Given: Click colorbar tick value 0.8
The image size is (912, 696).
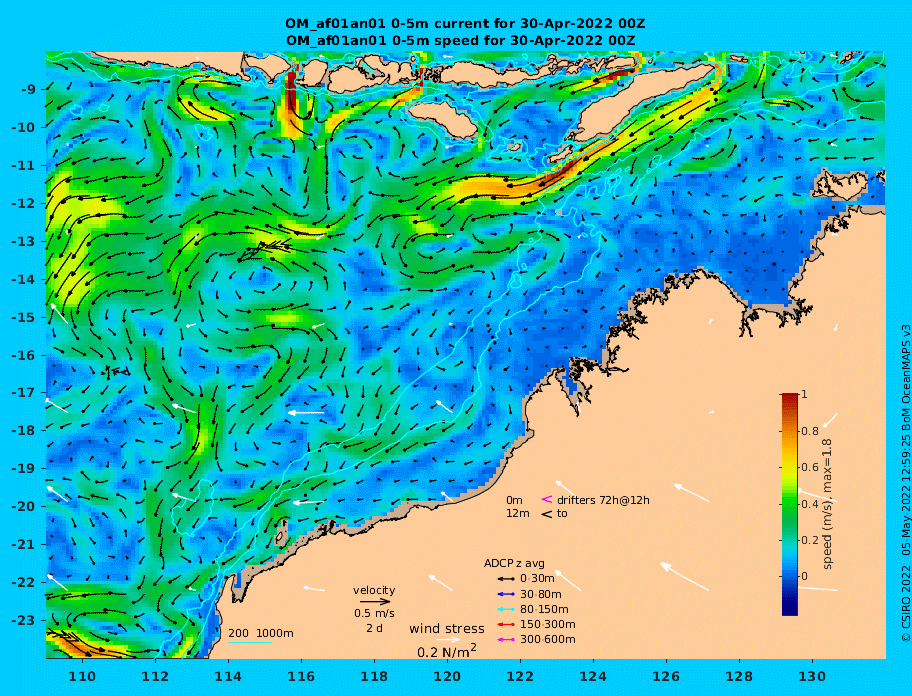Looking at the screenshot, I should point(810,431).
